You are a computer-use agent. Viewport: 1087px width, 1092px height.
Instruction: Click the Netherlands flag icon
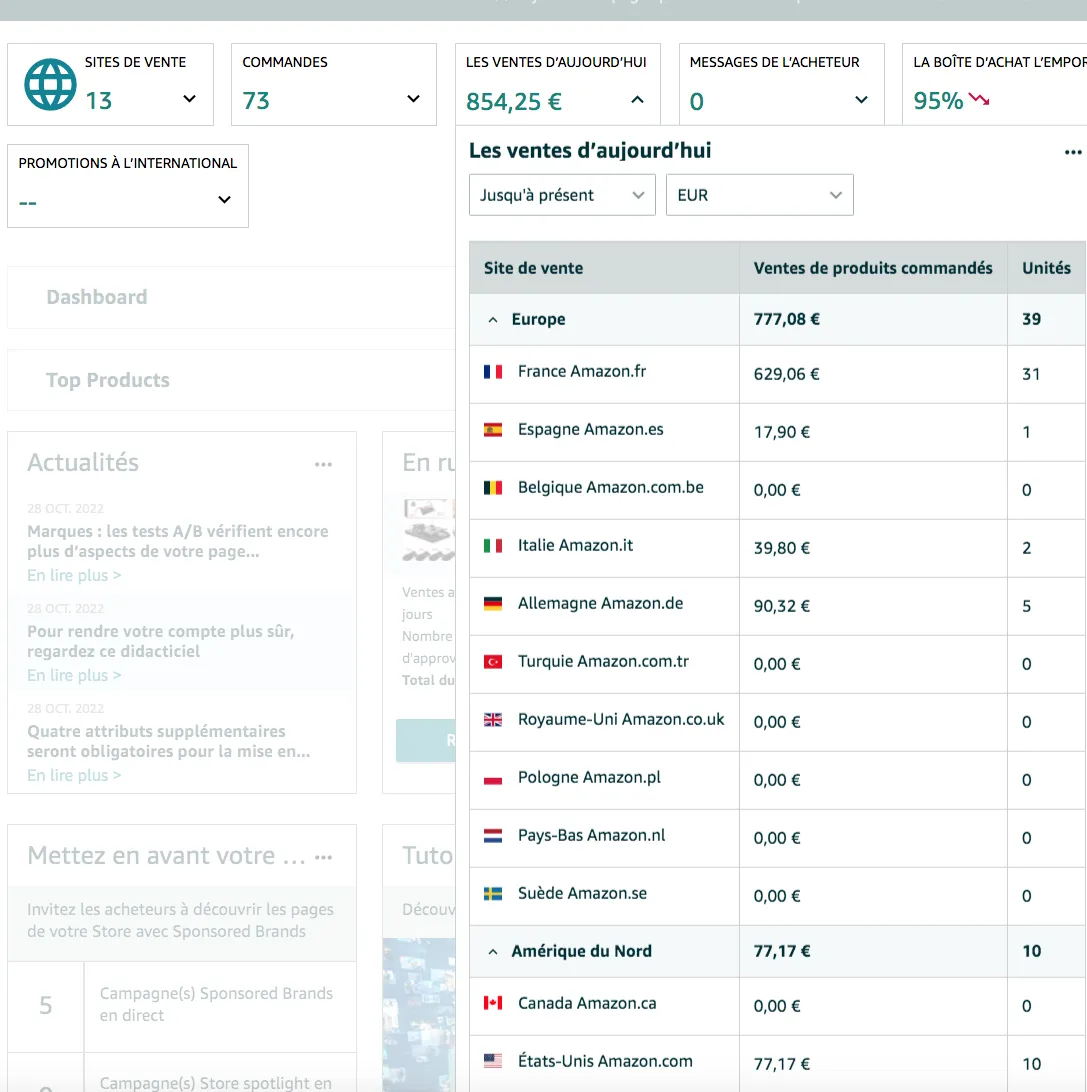point(493,836)
